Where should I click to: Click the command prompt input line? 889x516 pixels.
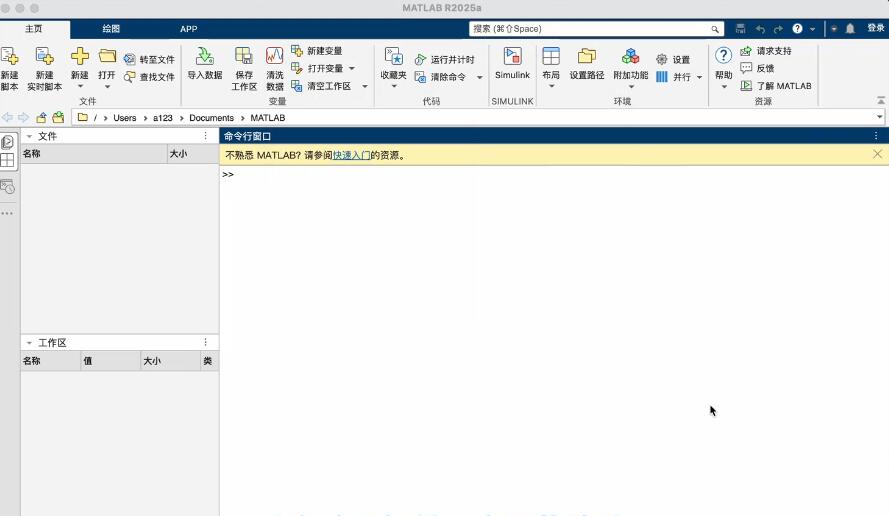553,175
